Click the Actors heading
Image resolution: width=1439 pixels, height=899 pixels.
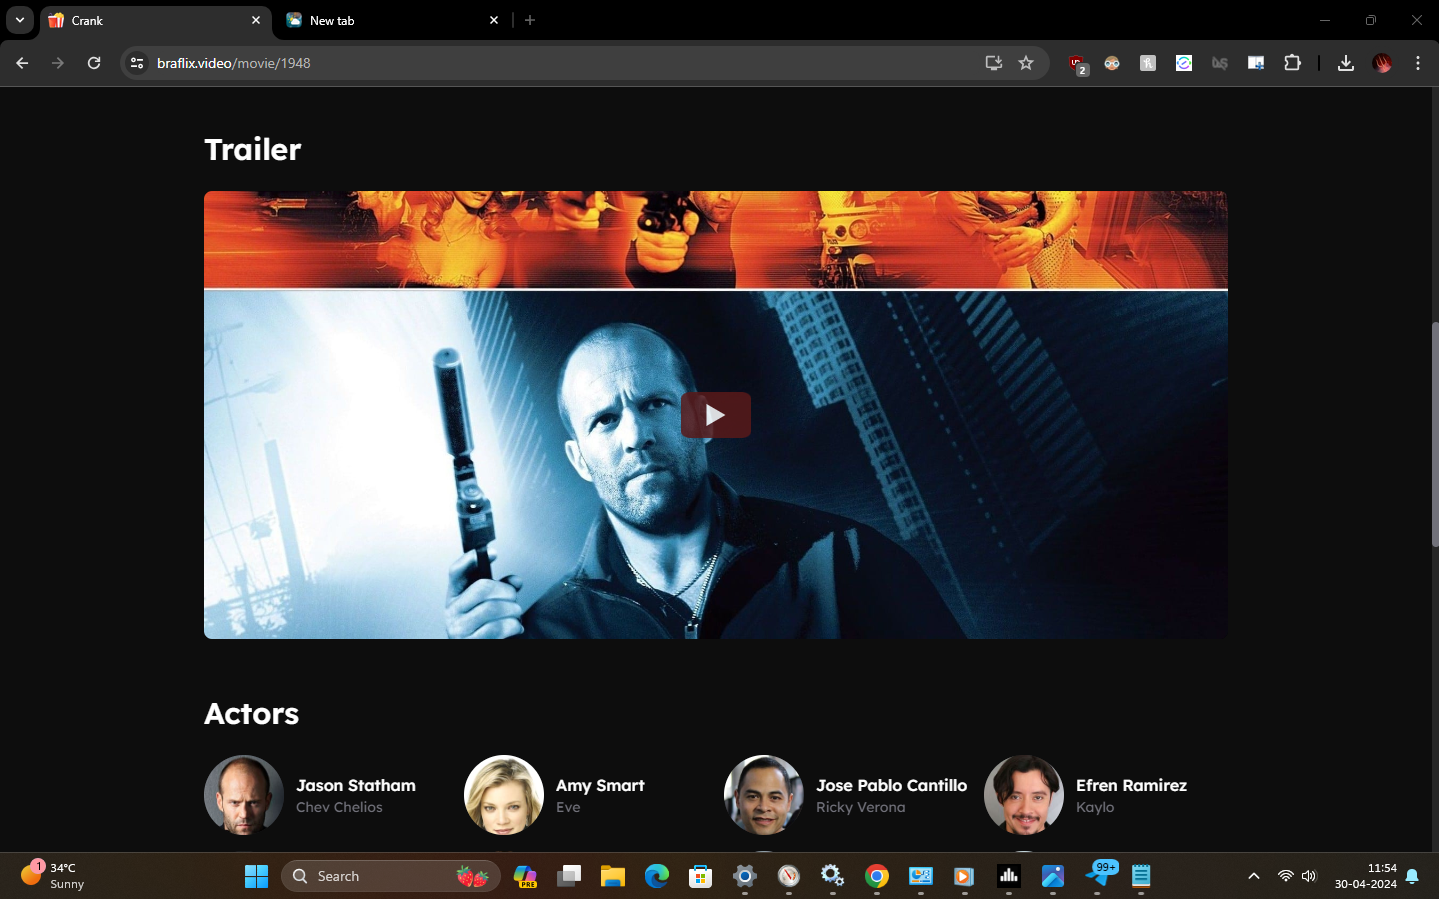pyautogui.click(x=252, y=714)
